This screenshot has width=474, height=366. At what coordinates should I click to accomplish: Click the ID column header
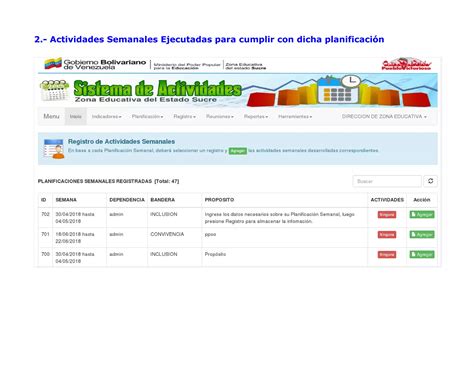44,200
